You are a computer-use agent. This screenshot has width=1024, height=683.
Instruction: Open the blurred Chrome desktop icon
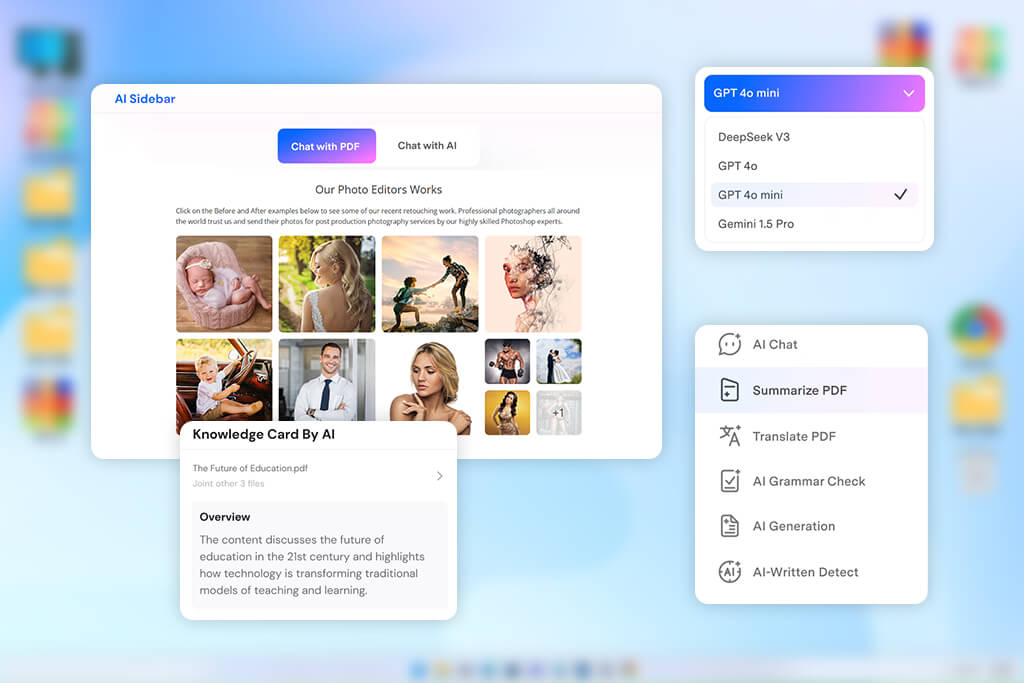pyautogui.click(x=976, y=330)
